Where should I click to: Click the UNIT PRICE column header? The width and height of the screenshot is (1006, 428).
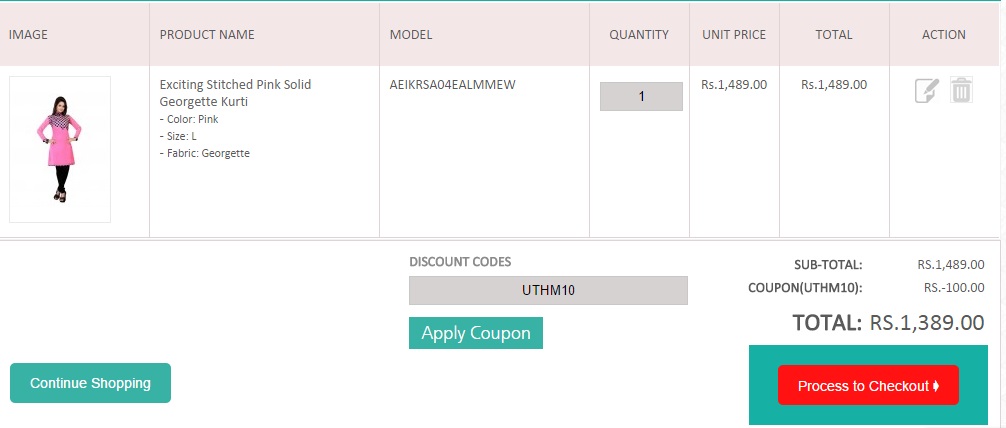coord(734,35)
